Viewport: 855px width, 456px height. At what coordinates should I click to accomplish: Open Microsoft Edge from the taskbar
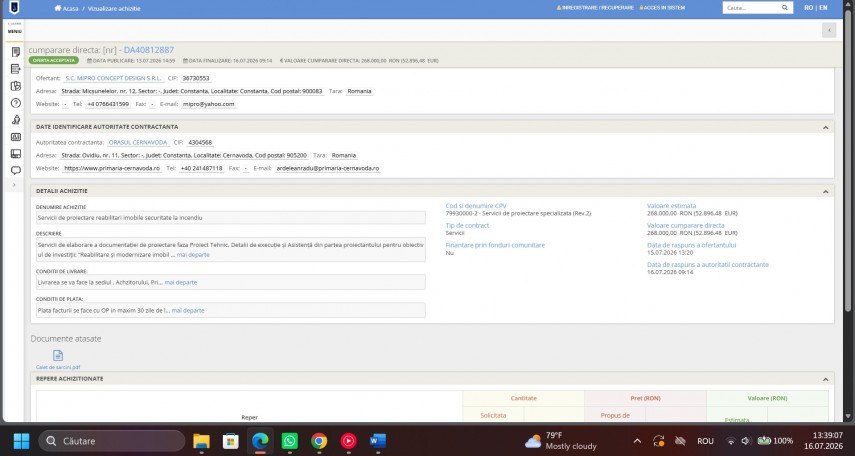[260, 441]
